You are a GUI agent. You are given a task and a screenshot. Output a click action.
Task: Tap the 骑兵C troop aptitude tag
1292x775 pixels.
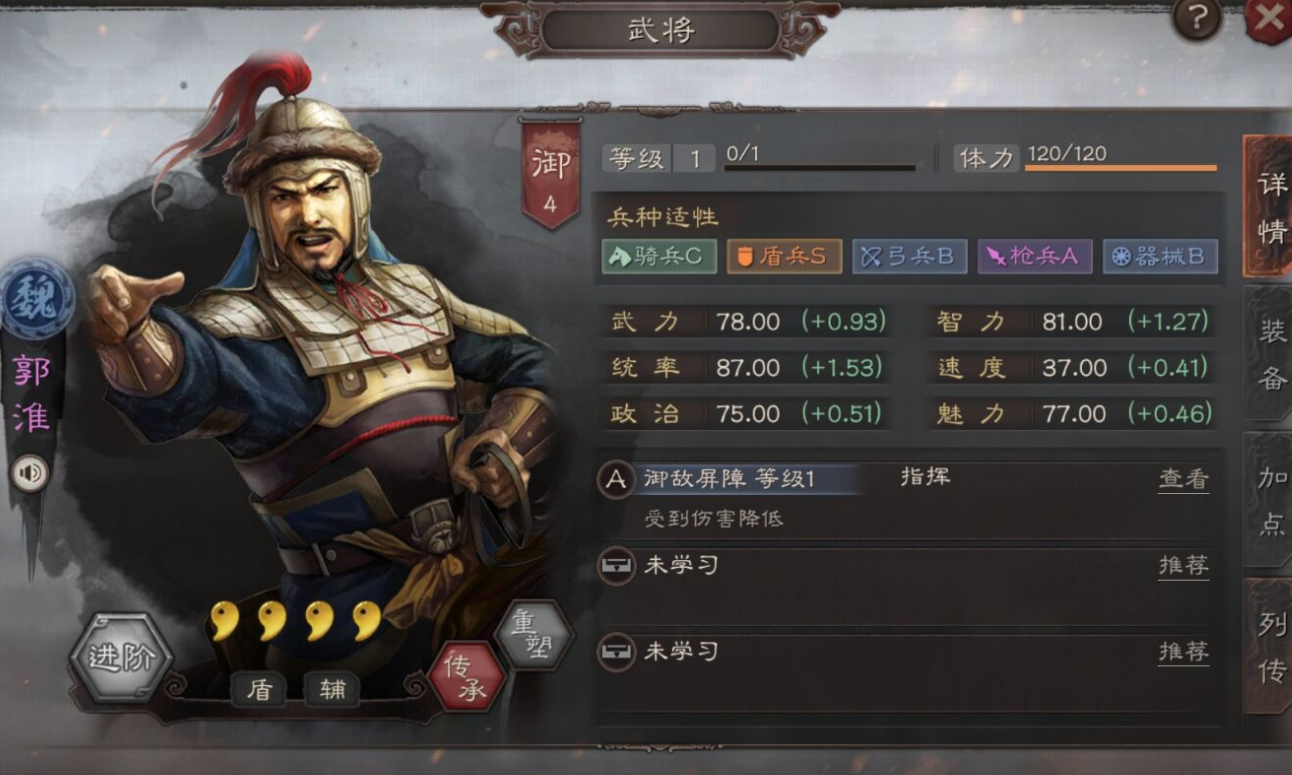coord(659,256)
